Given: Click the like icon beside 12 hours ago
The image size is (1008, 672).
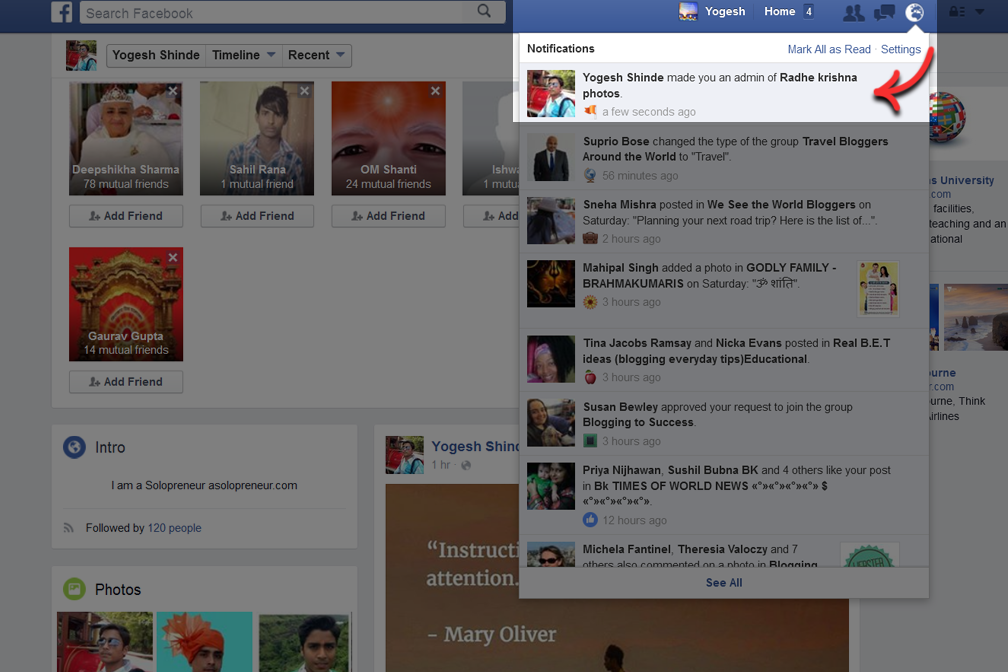Looking at the screenshot, I should tap(590, 520).
